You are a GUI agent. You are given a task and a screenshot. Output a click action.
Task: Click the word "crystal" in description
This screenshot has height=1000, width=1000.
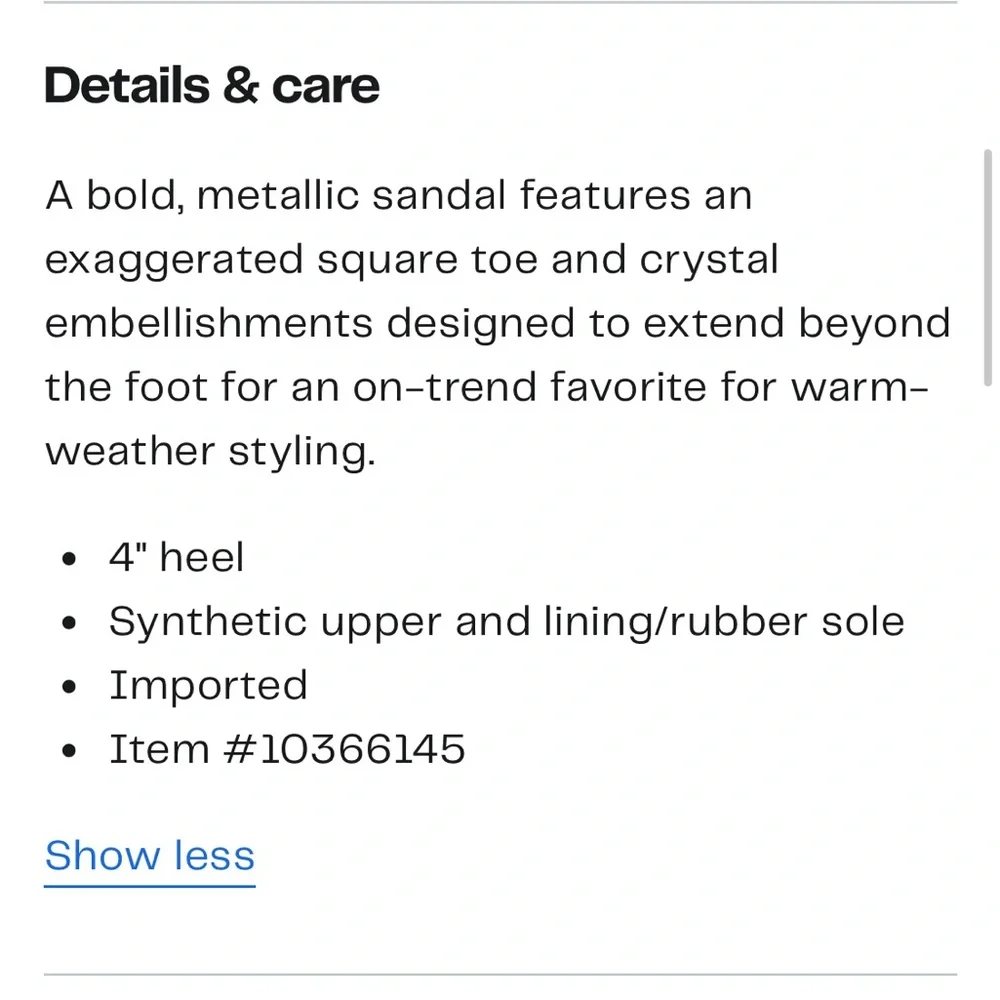(709, 261)
